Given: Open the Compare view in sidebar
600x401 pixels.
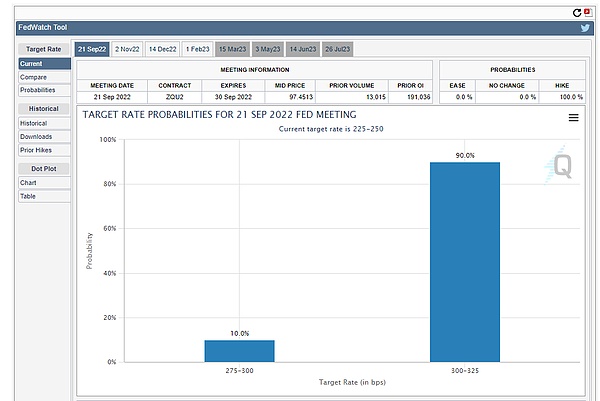Looking at the screenshot, I should click(44, 77).
